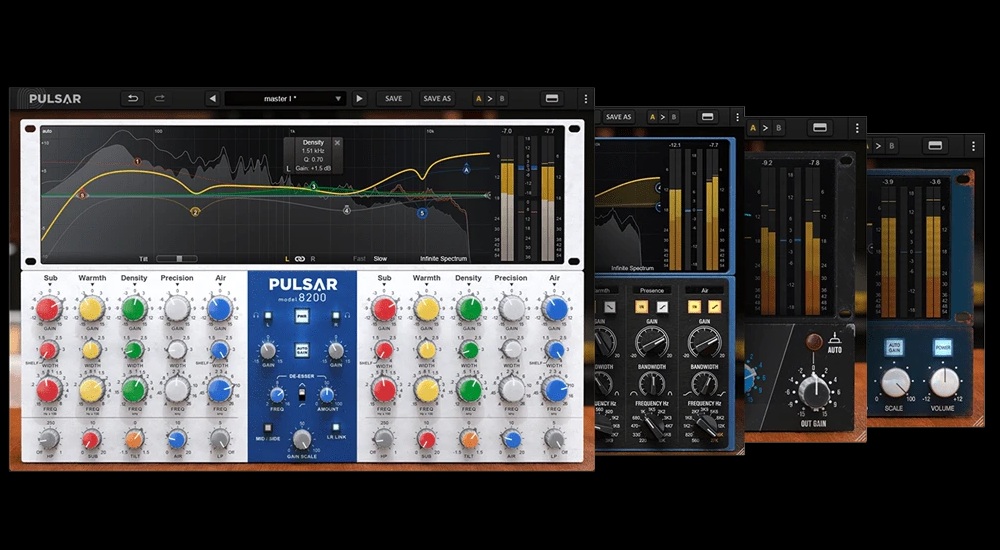Toggle the R channel listen switch
1000x550 pixels.
tap(336, 316)
